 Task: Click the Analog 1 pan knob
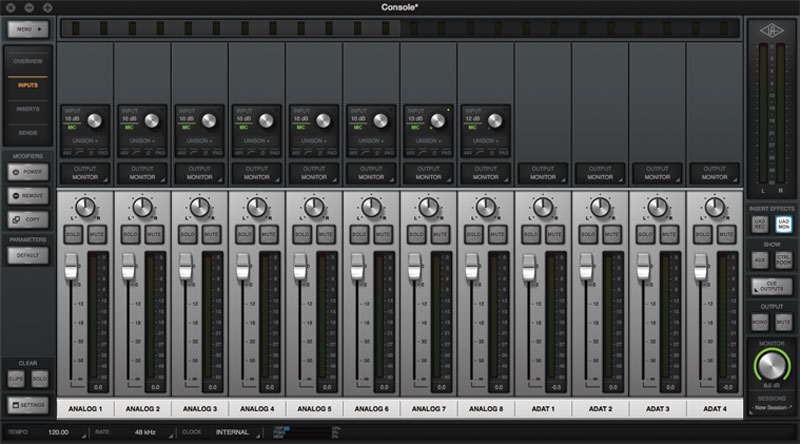[85, 207]
